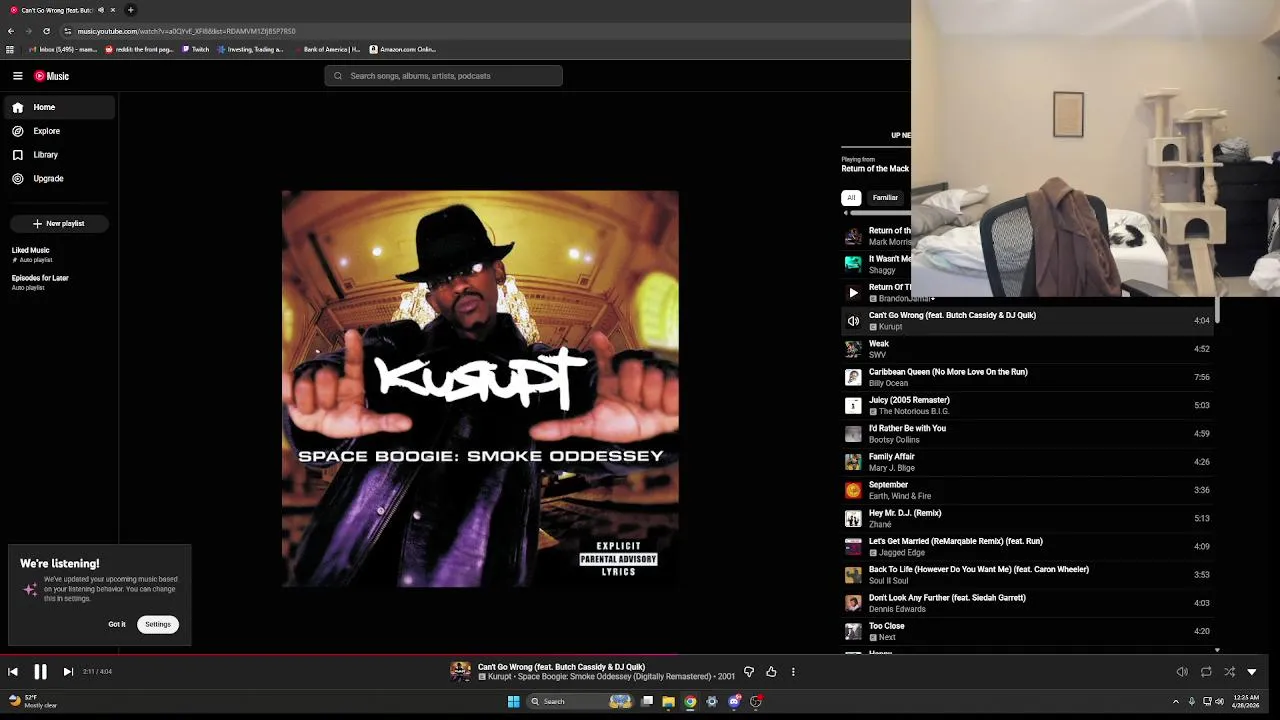Play Back To Life by Soul II Soul

click(1029, 575)
